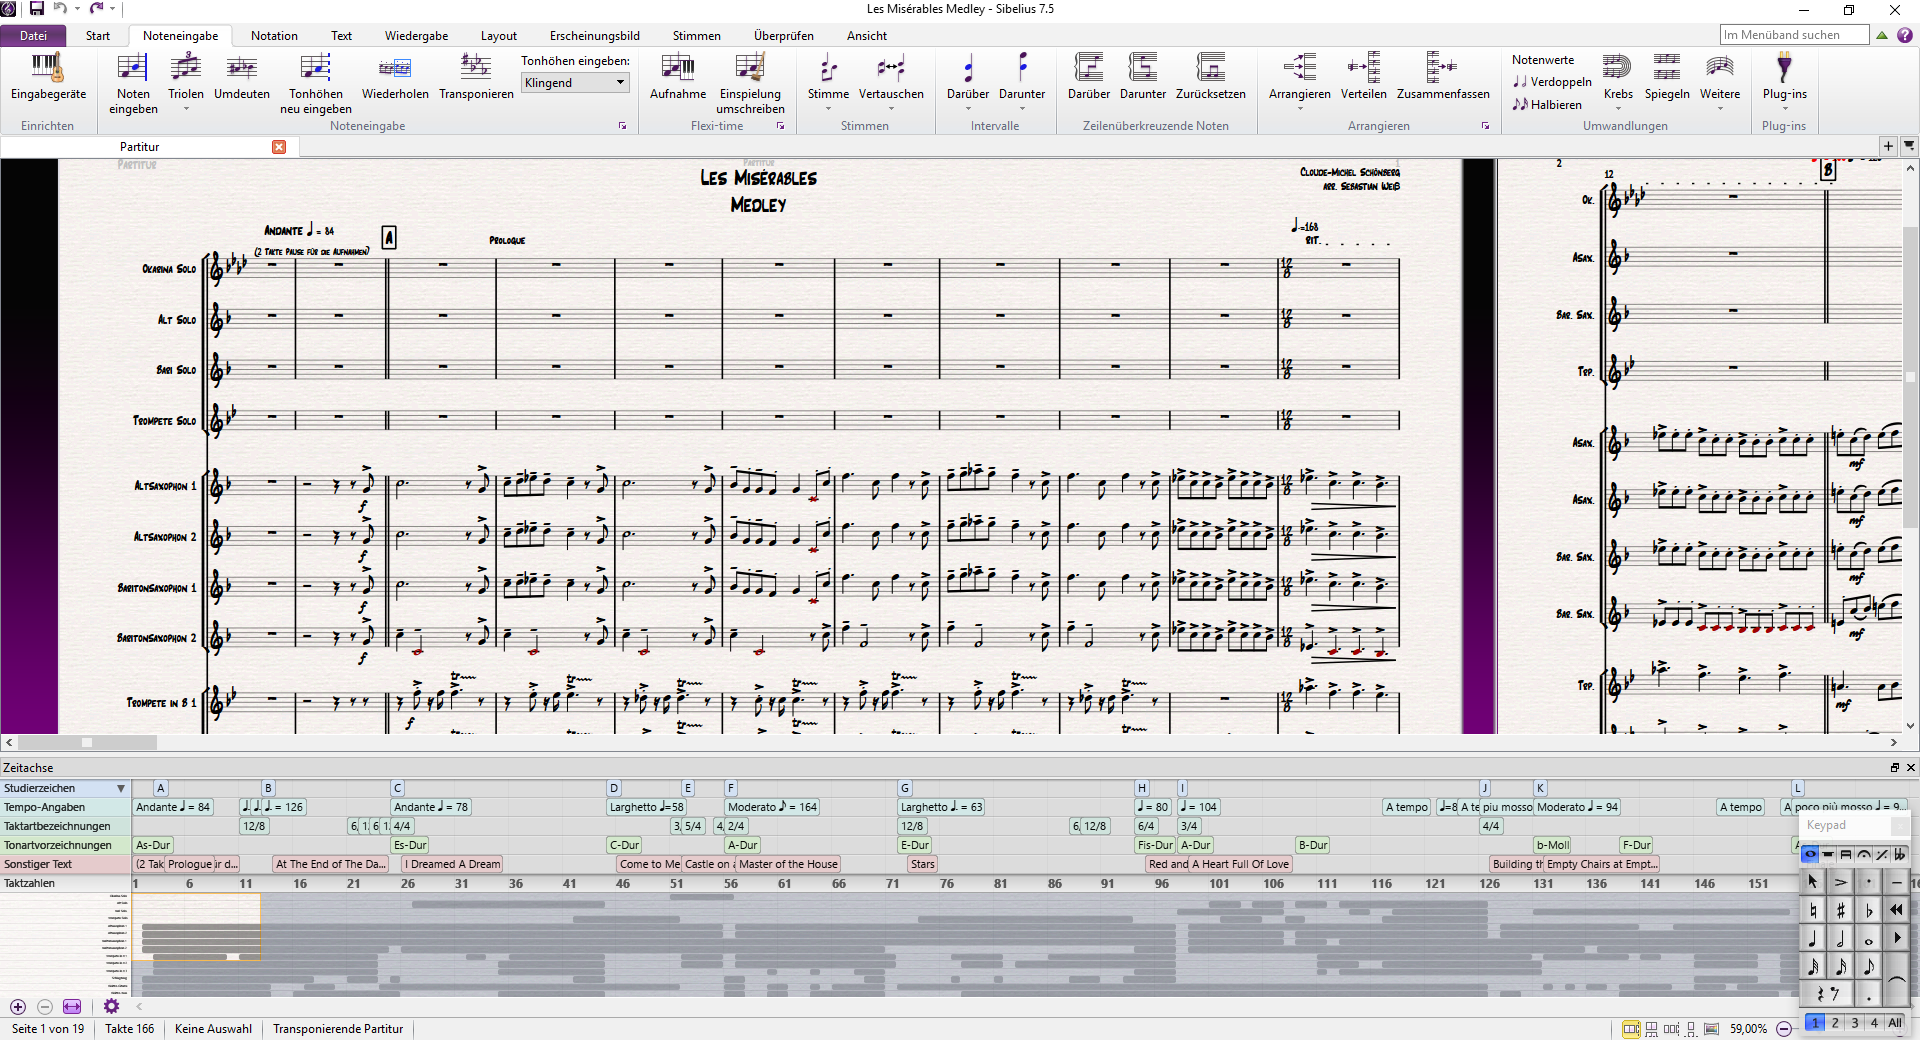Enable voice 4 on the Keypad

click(1875, 1023)
